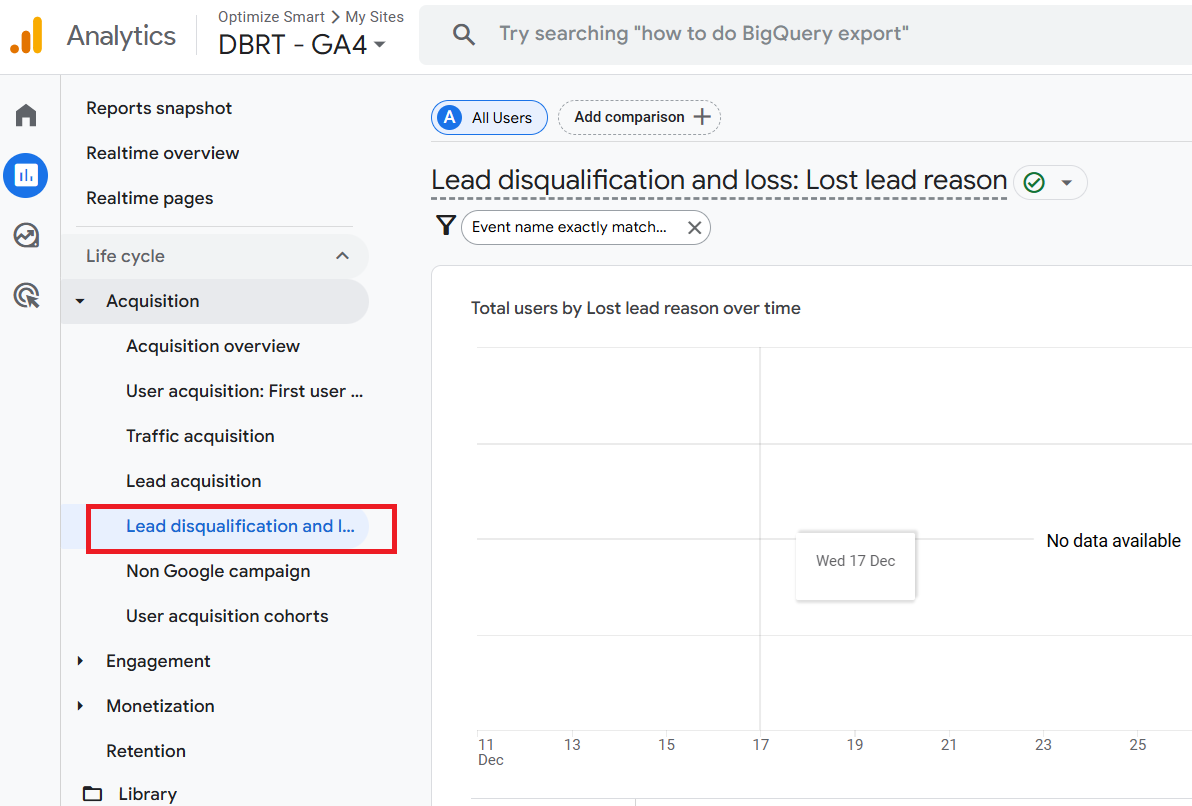Open Realtime overview report

pos(163,153)
